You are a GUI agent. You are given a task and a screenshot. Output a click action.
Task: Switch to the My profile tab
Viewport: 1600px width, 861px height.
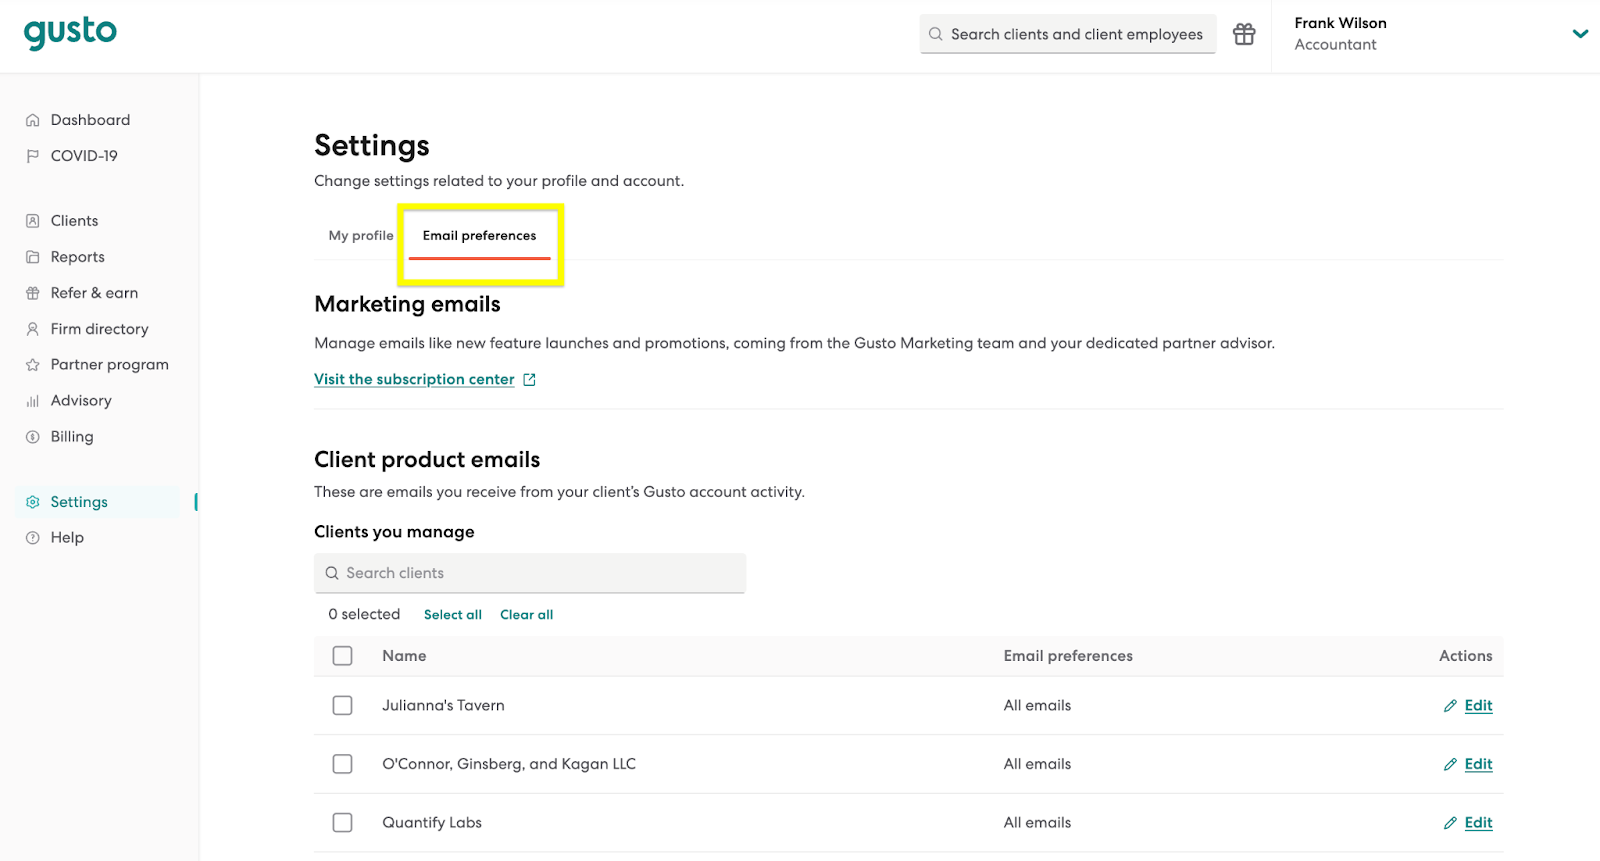pos(361,236)
